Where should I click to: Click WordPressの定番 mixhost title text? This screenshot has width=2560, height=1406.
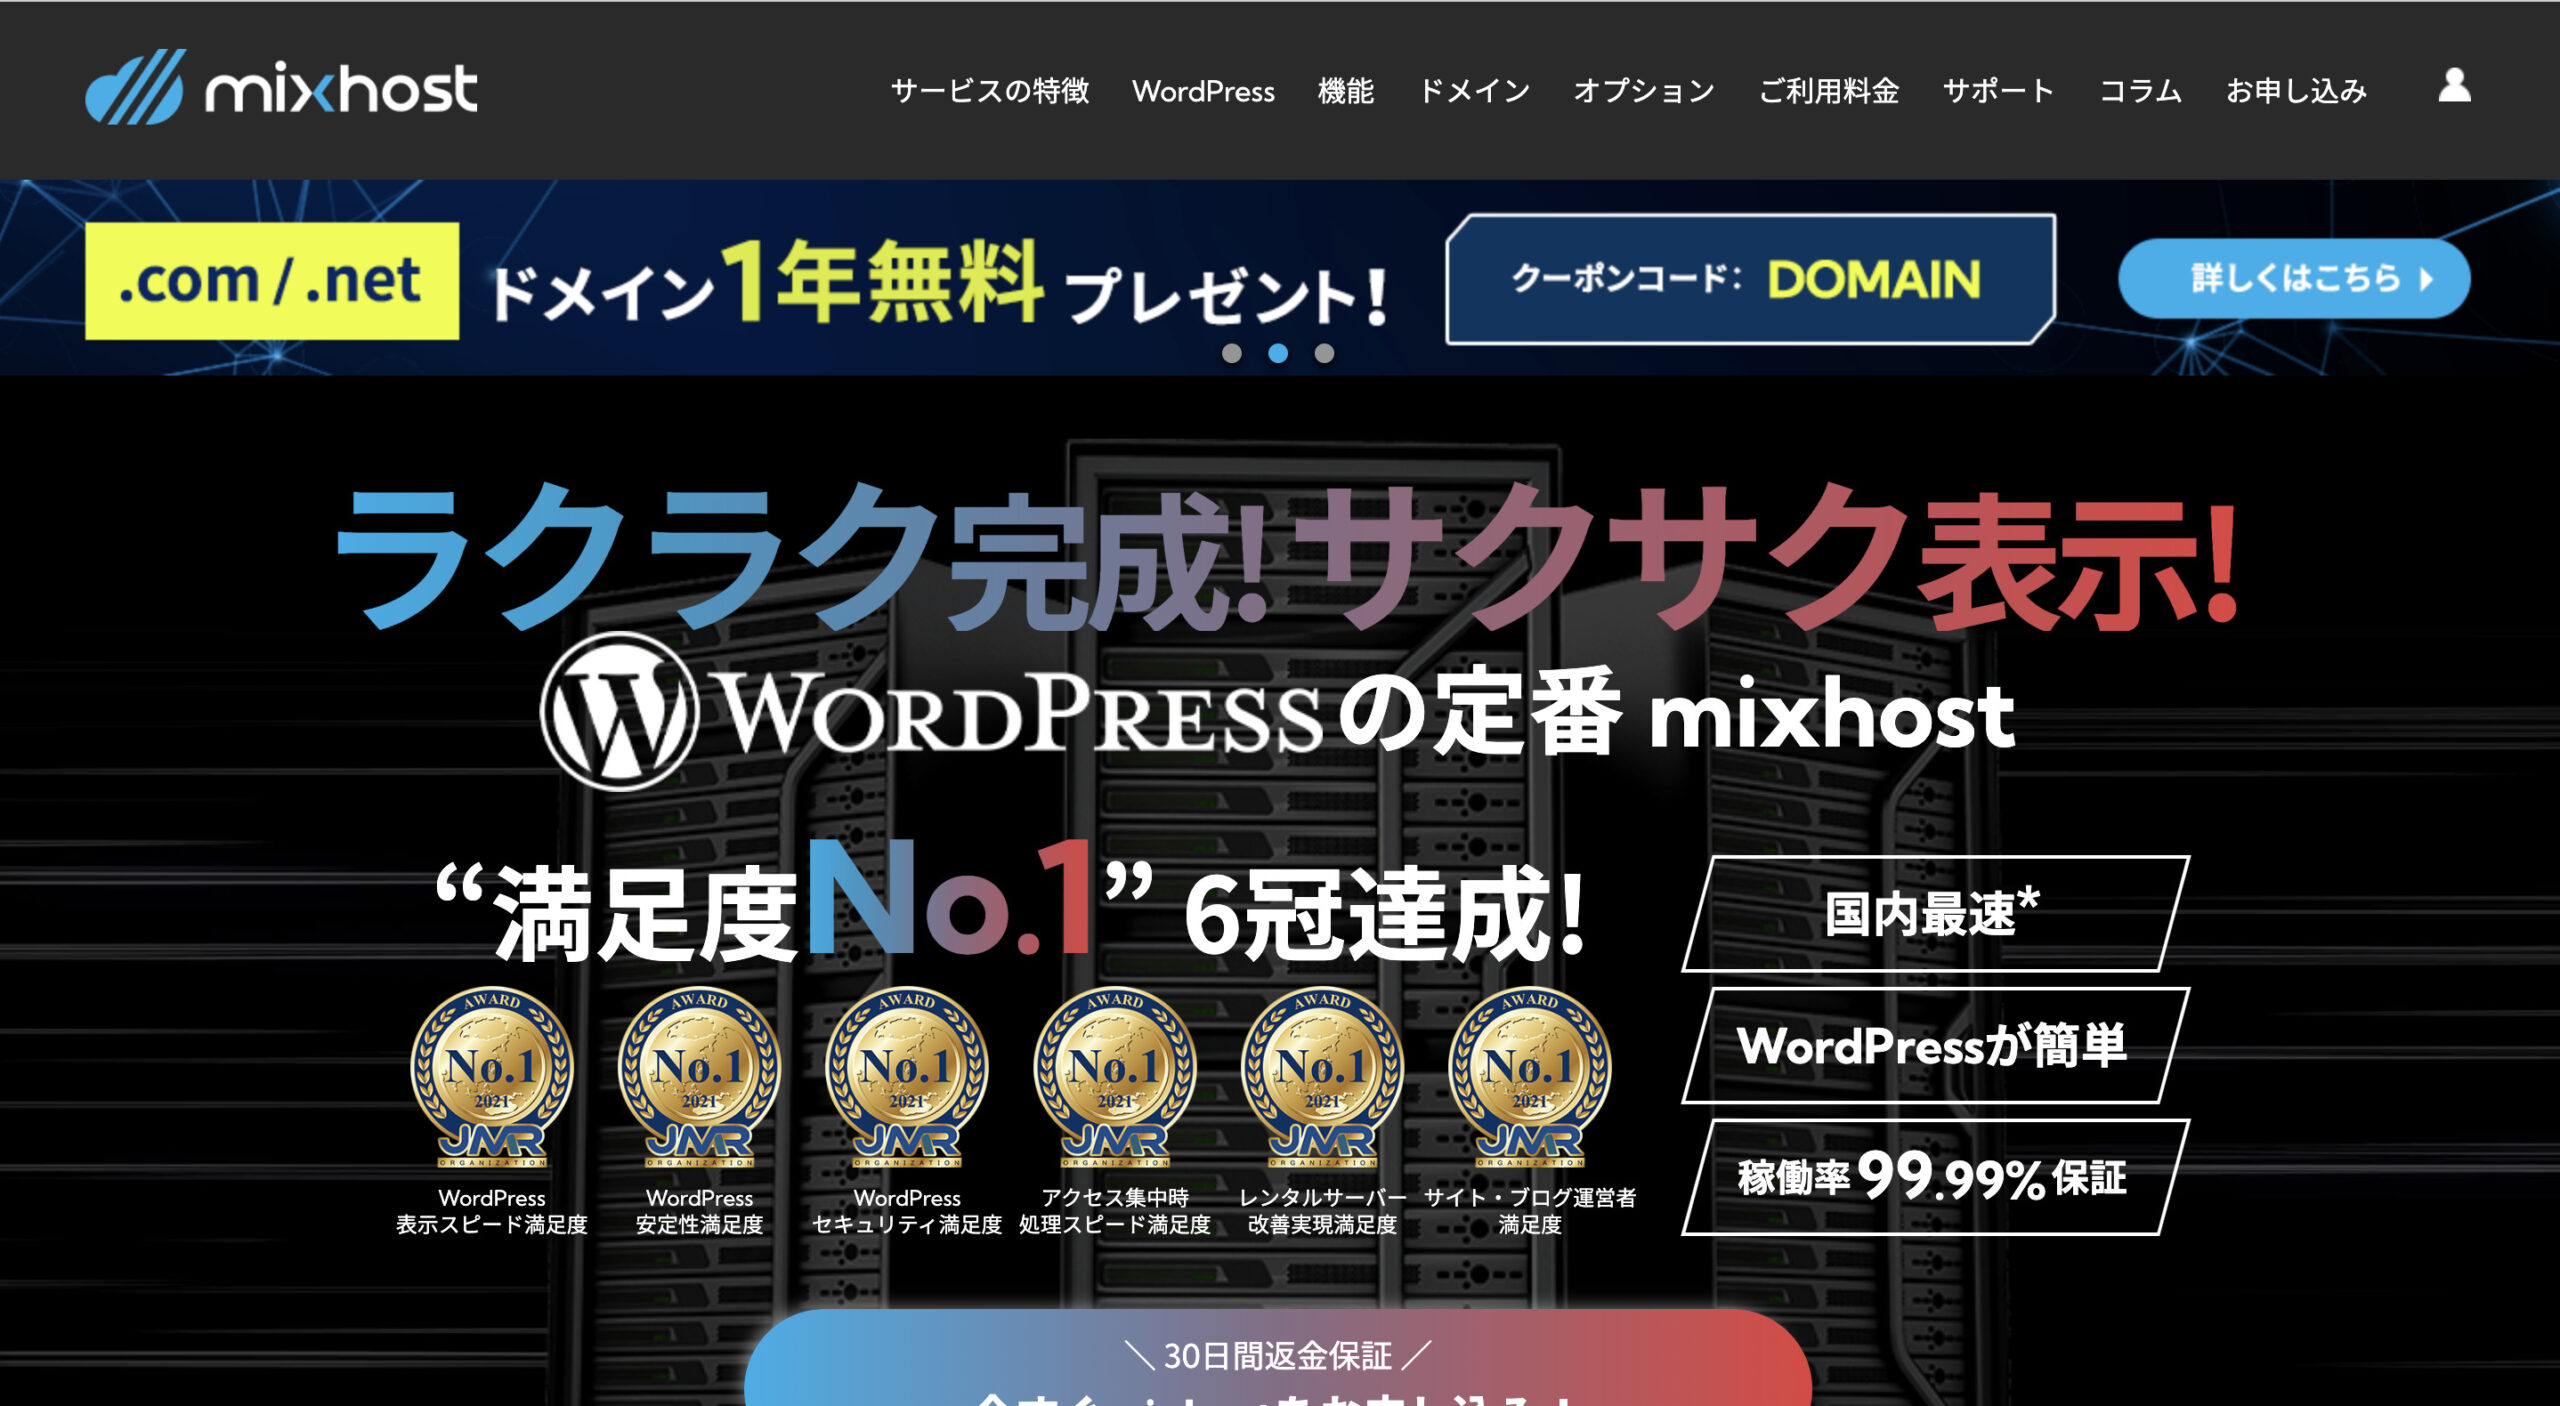pos(1277,713)
